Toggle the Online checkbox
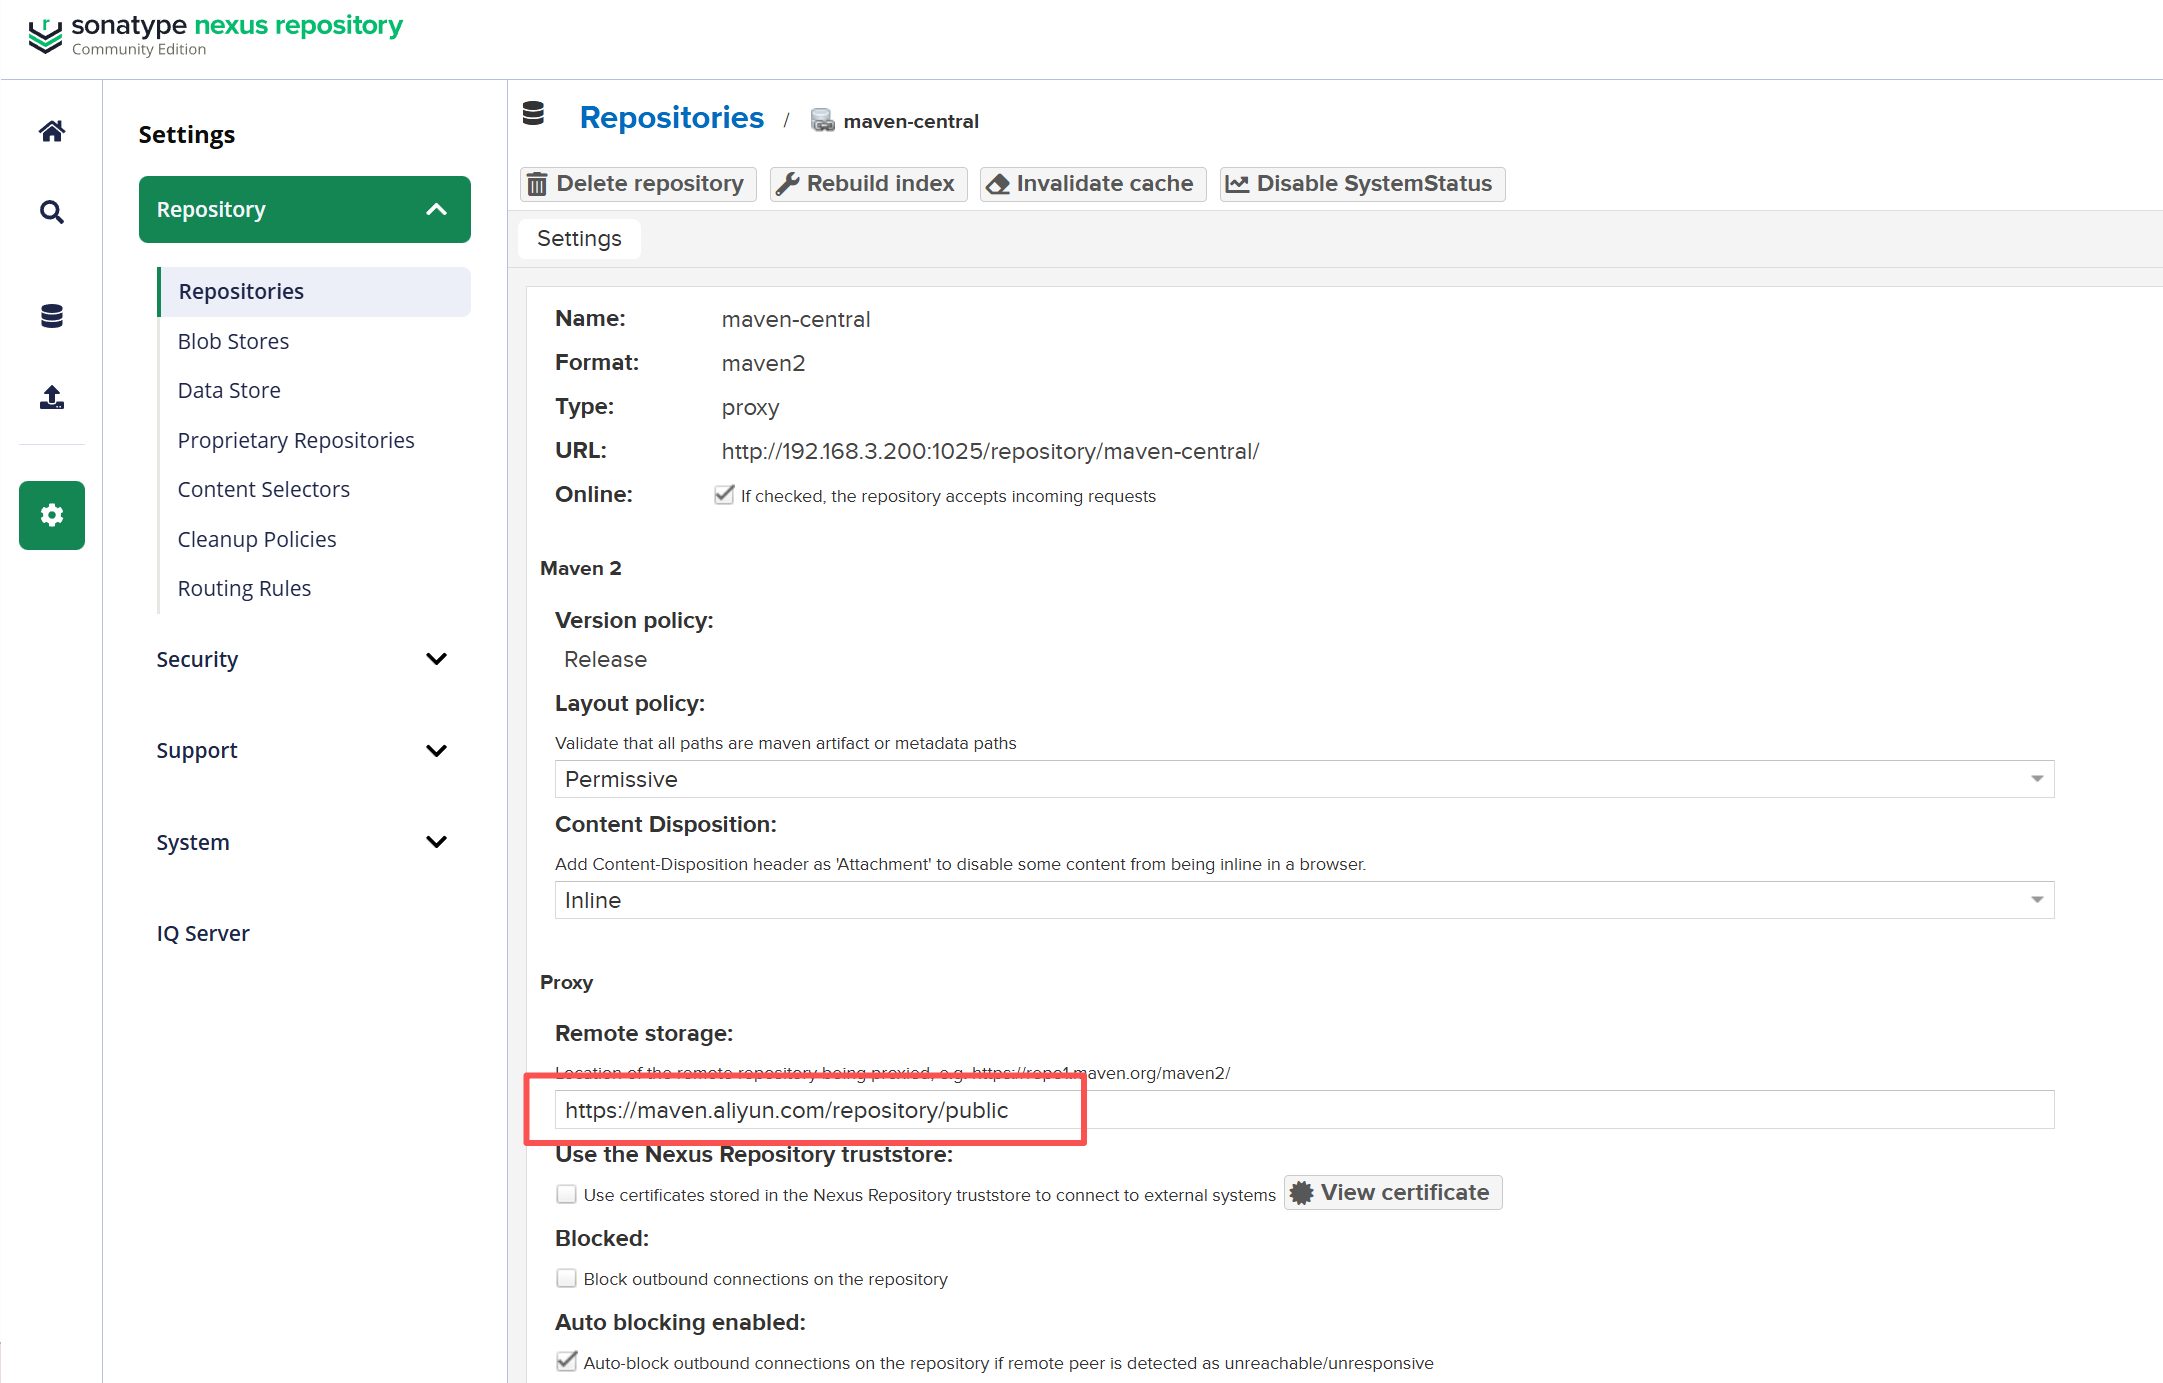 tap(724, 495)
